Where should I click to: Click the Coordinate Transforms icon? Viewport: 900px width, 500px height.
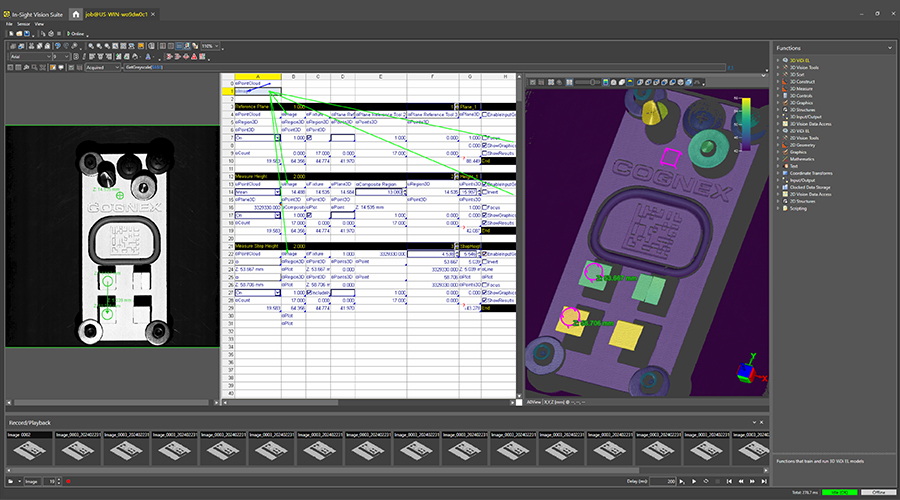[786, 173]
